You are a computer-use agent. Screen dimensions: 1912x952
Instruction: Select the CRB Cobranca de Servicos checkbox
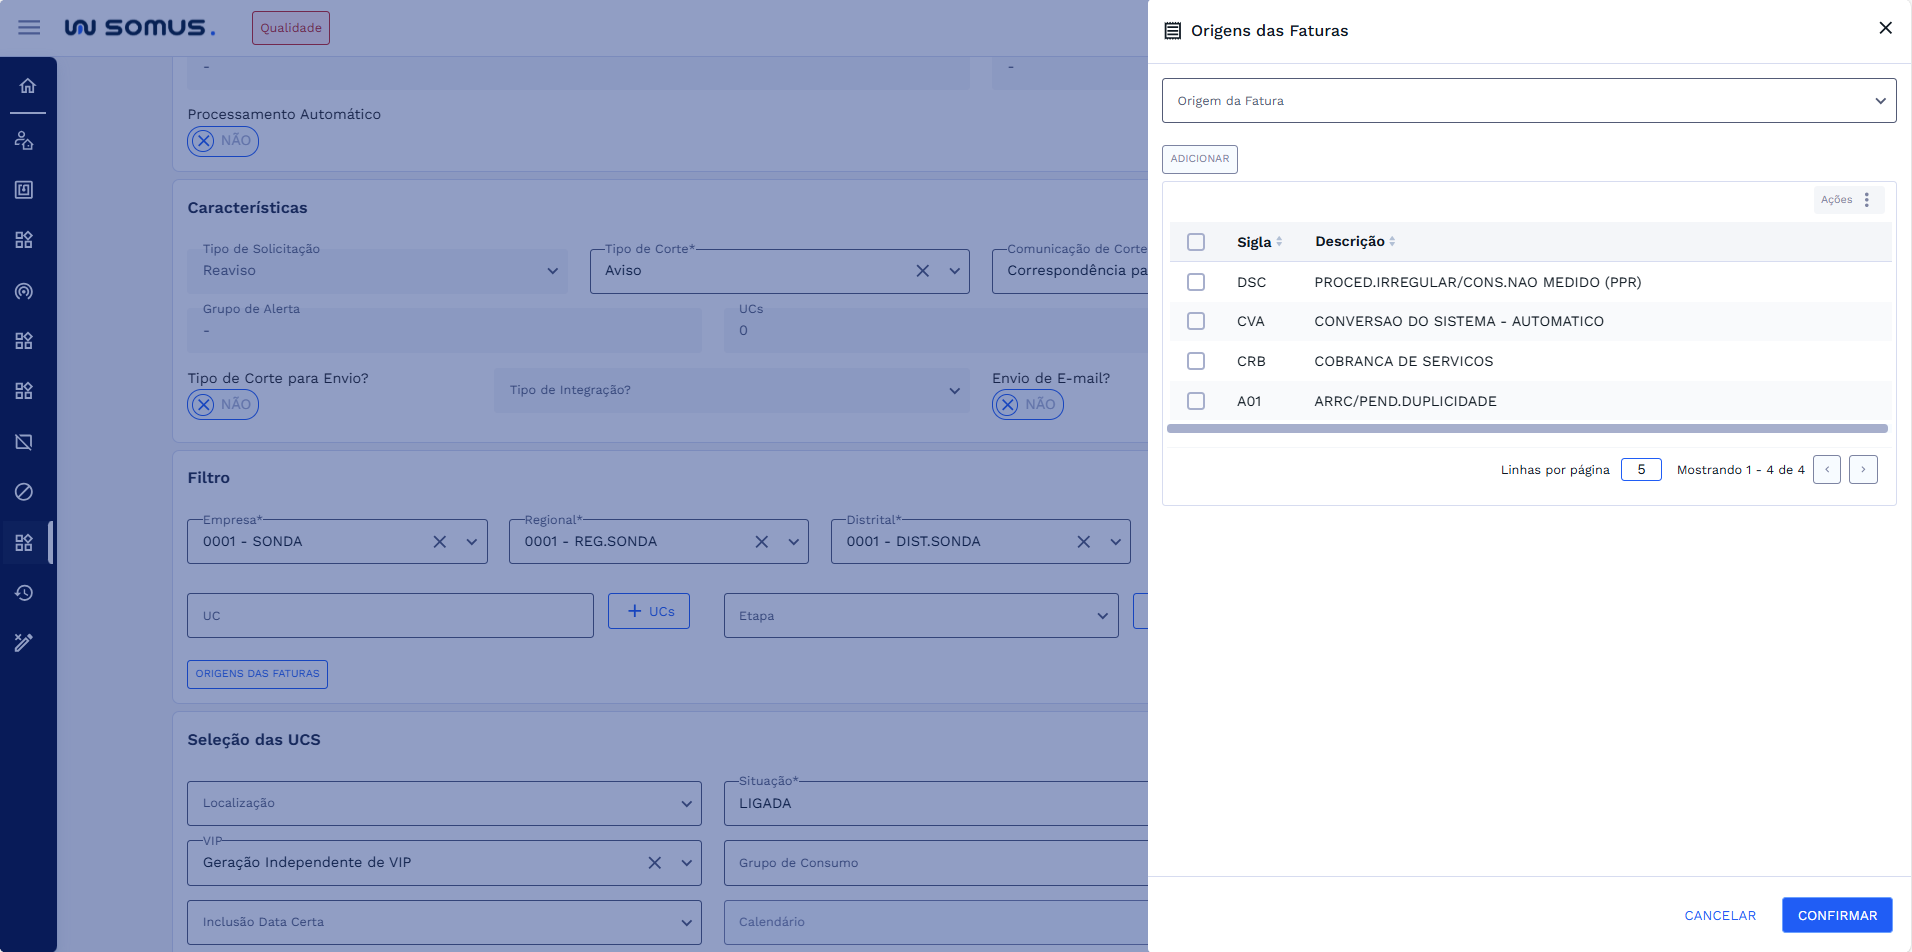1196,361
